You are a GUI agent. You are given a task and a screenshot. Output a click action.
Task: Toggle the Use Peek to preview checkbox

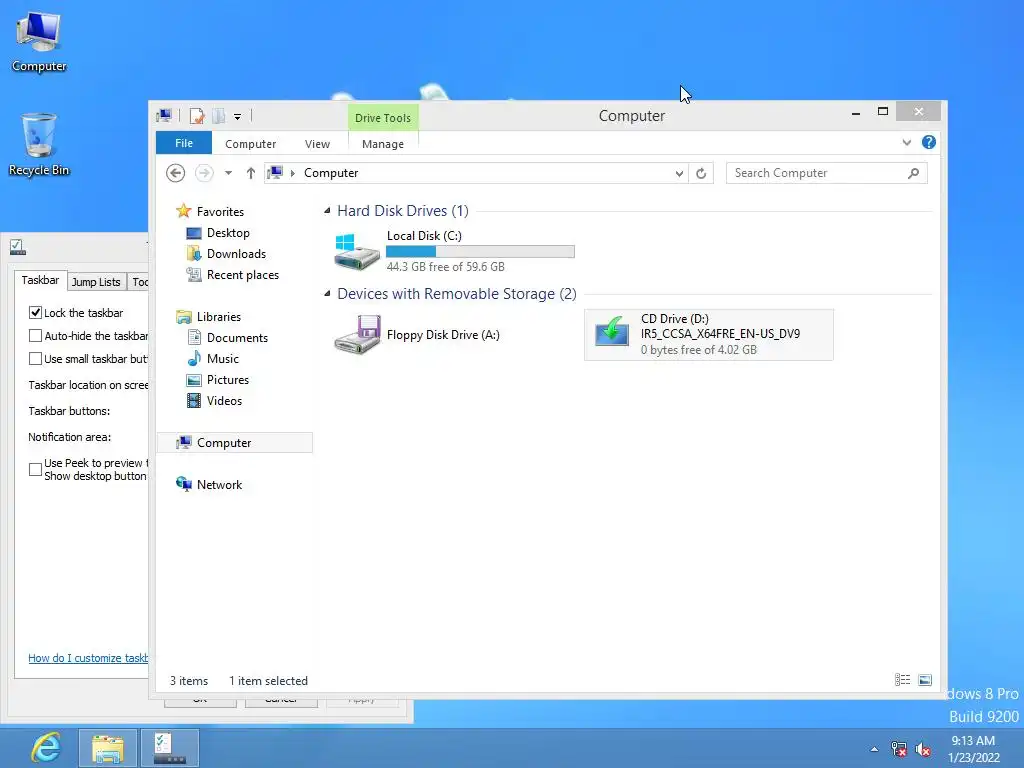(x=35, y=470)
